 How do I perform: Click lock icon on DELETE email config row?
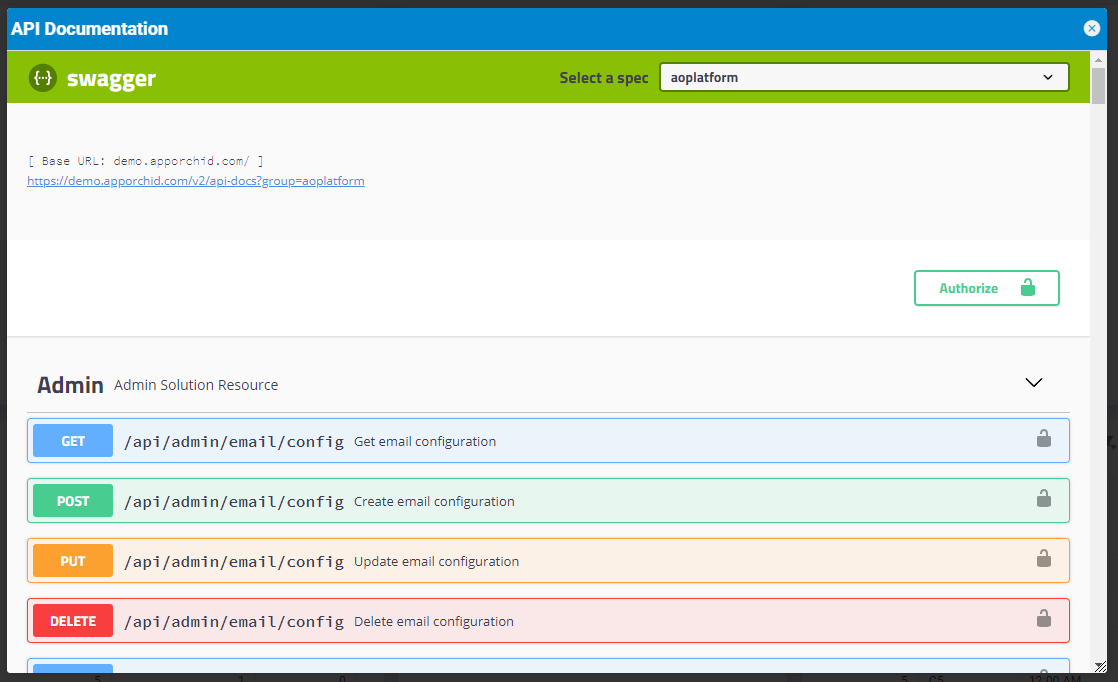(1043, 619)
